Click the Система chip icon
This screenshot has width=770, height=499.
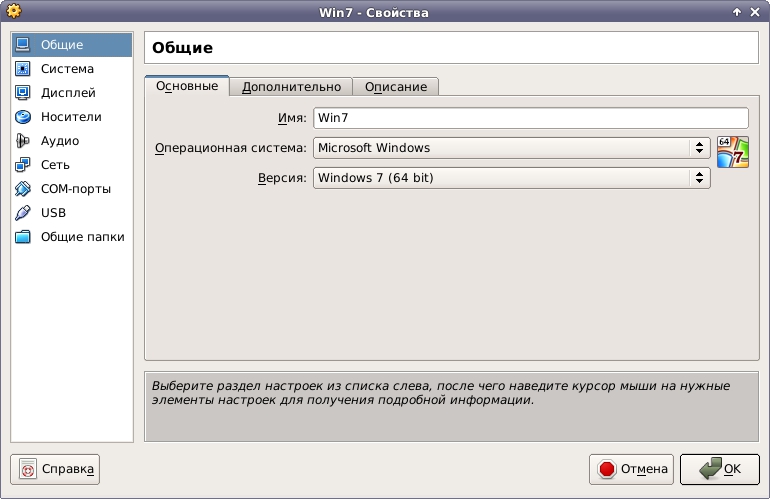coord(23,69)
